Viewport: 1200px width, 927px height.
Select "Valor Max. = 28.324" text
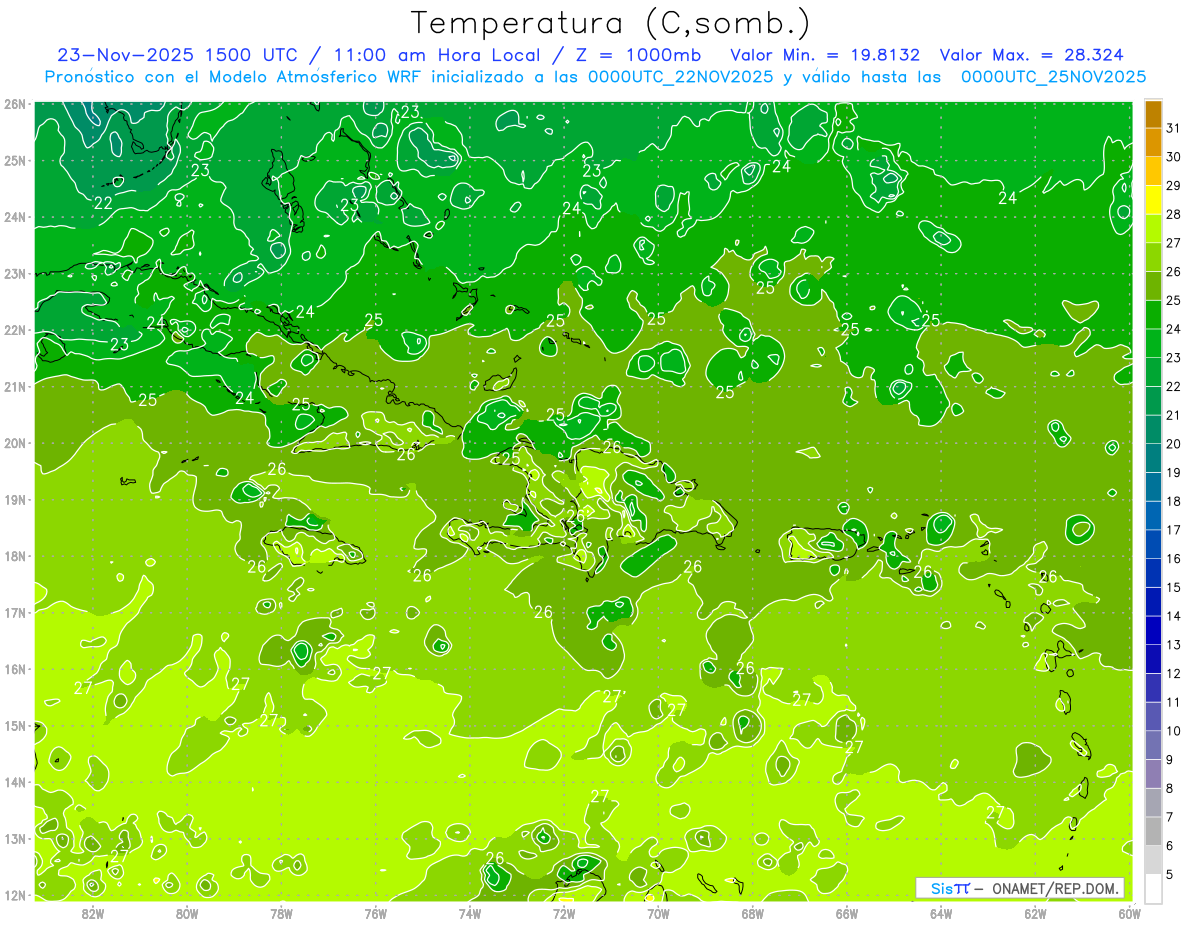(x=1031, y=55)
